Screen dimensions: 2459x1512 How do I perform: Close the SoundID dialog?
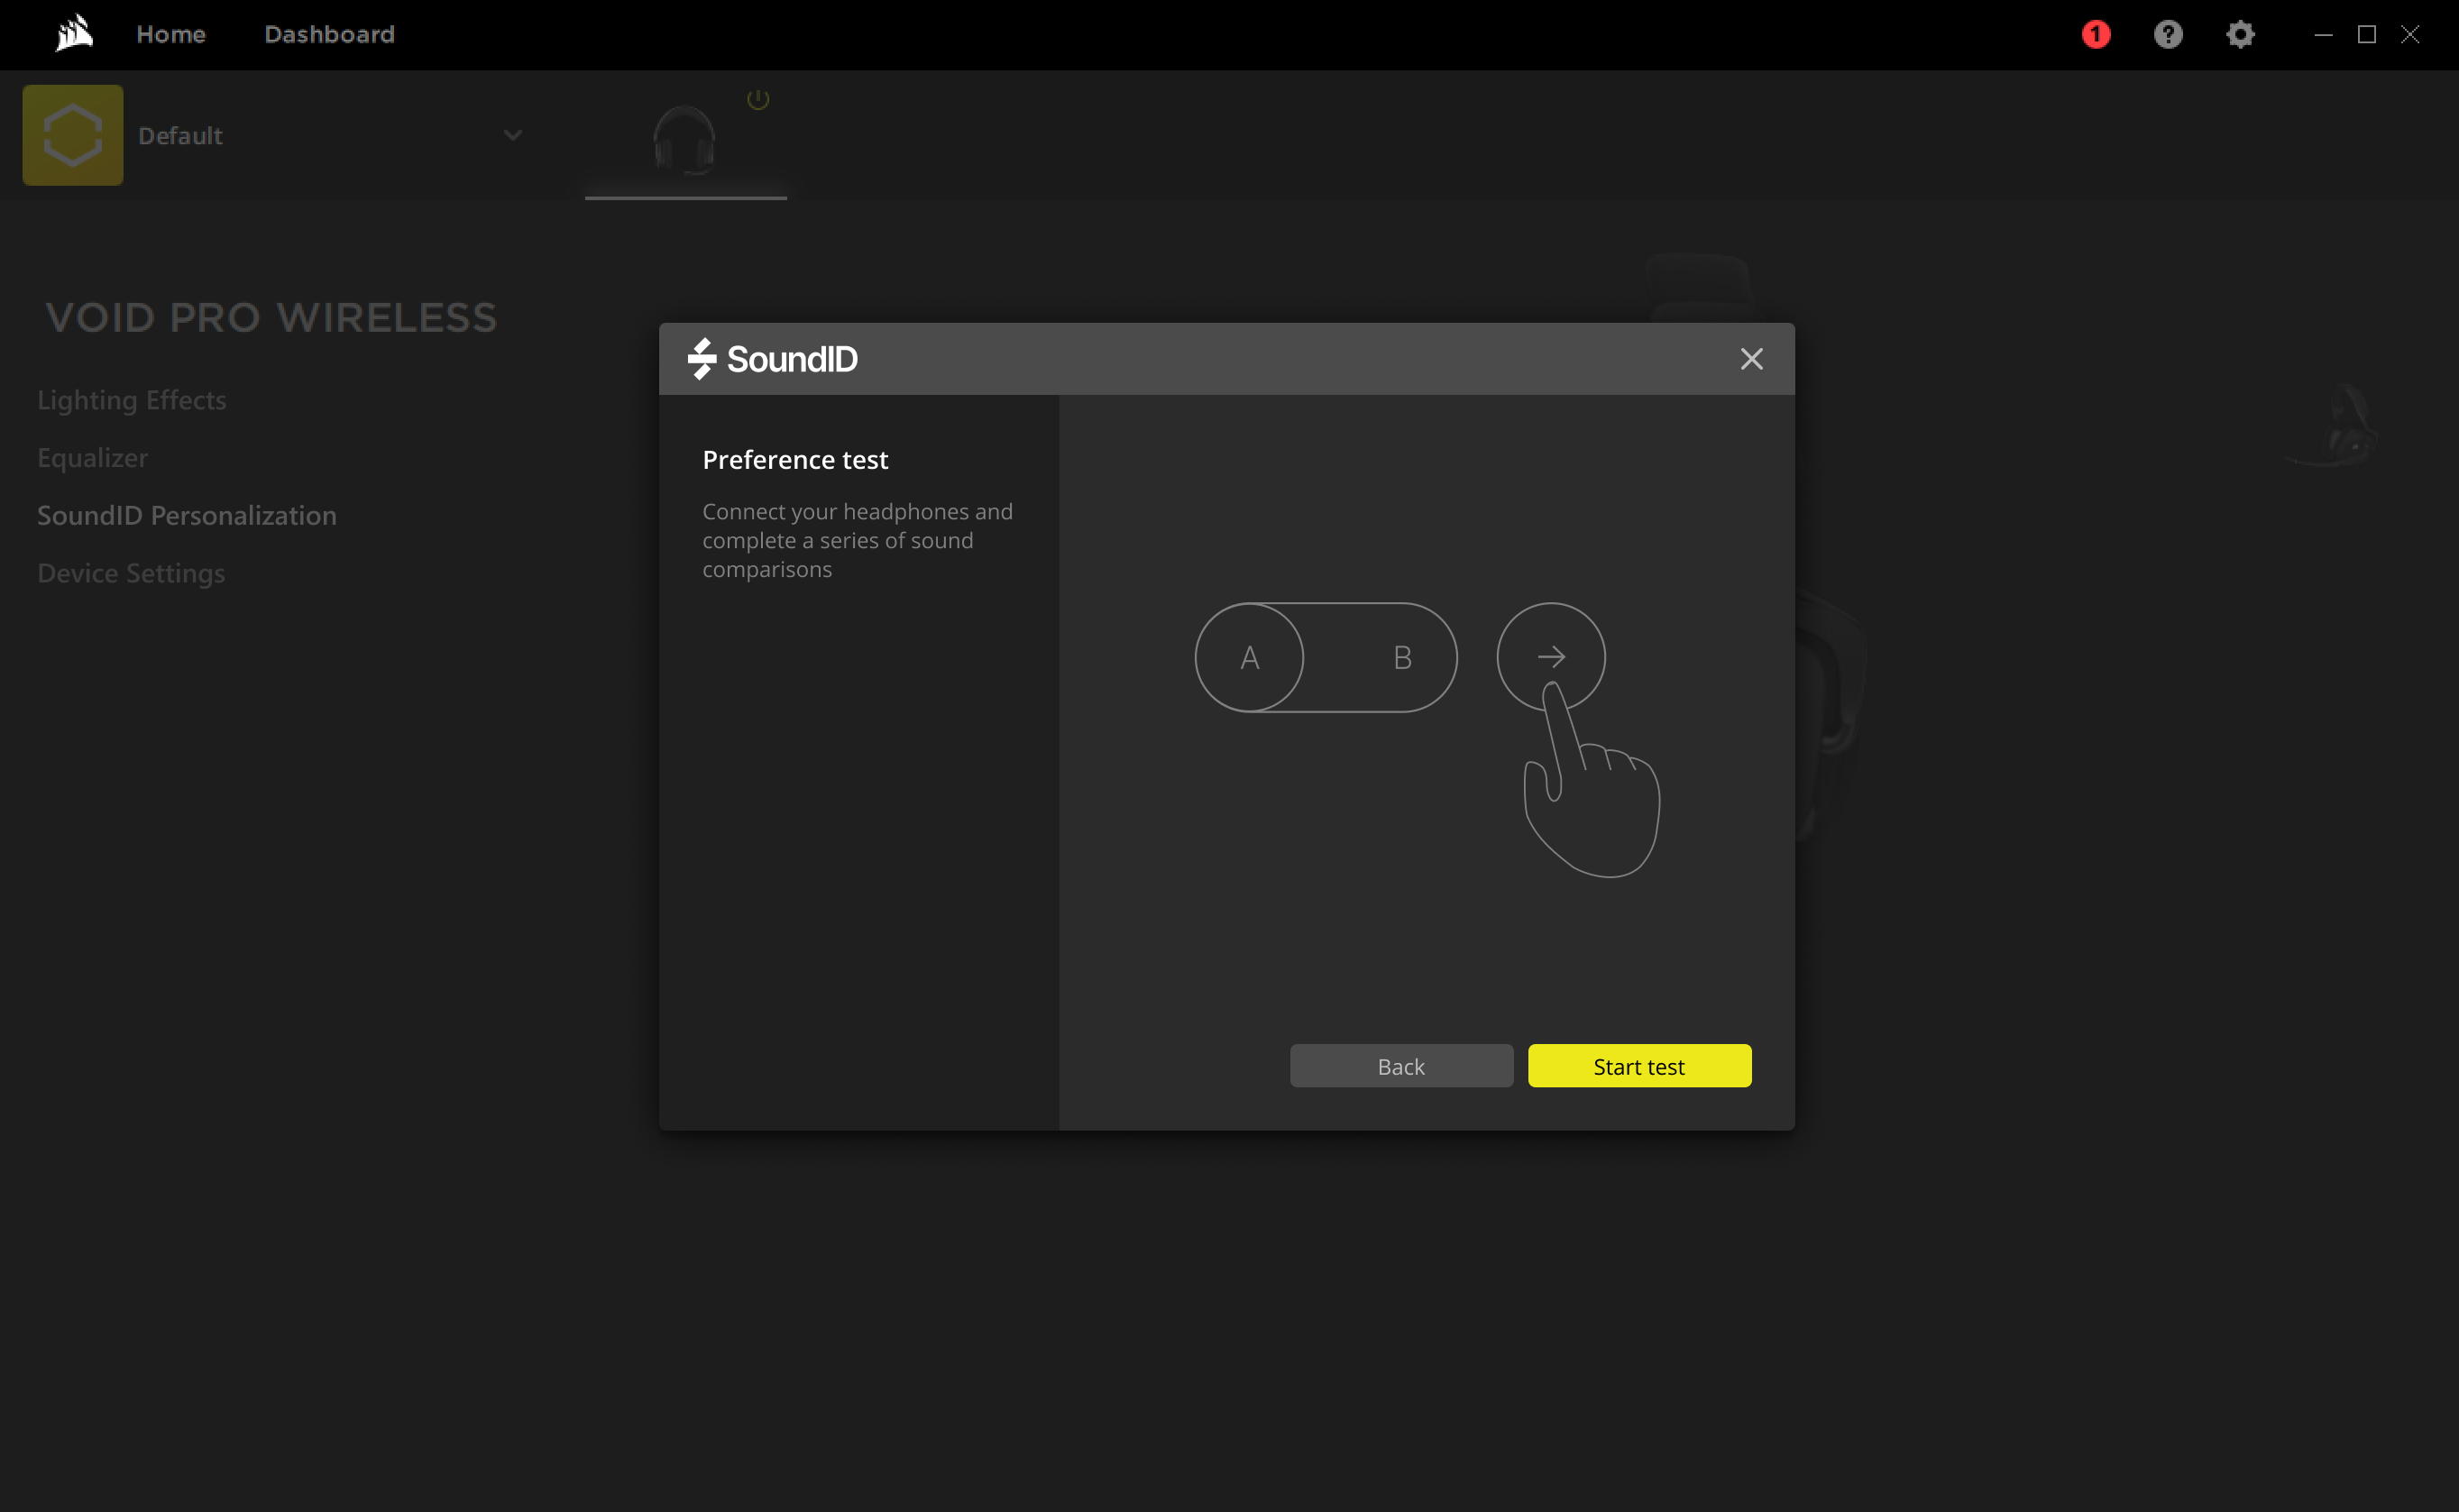click(x=1751, y=359)
